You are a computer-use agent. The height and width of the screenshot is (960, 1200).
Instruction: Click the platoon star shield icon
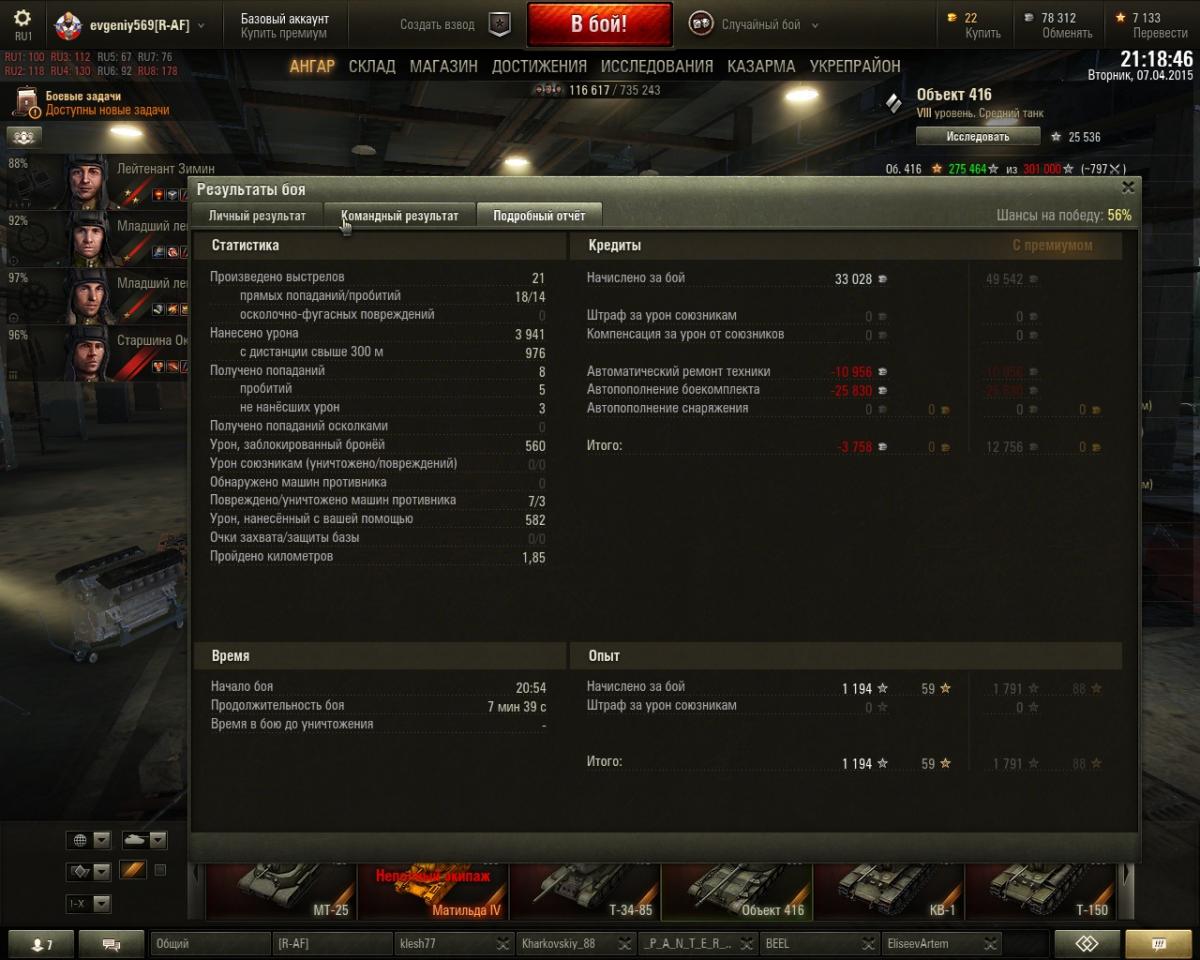coord(499,25)
